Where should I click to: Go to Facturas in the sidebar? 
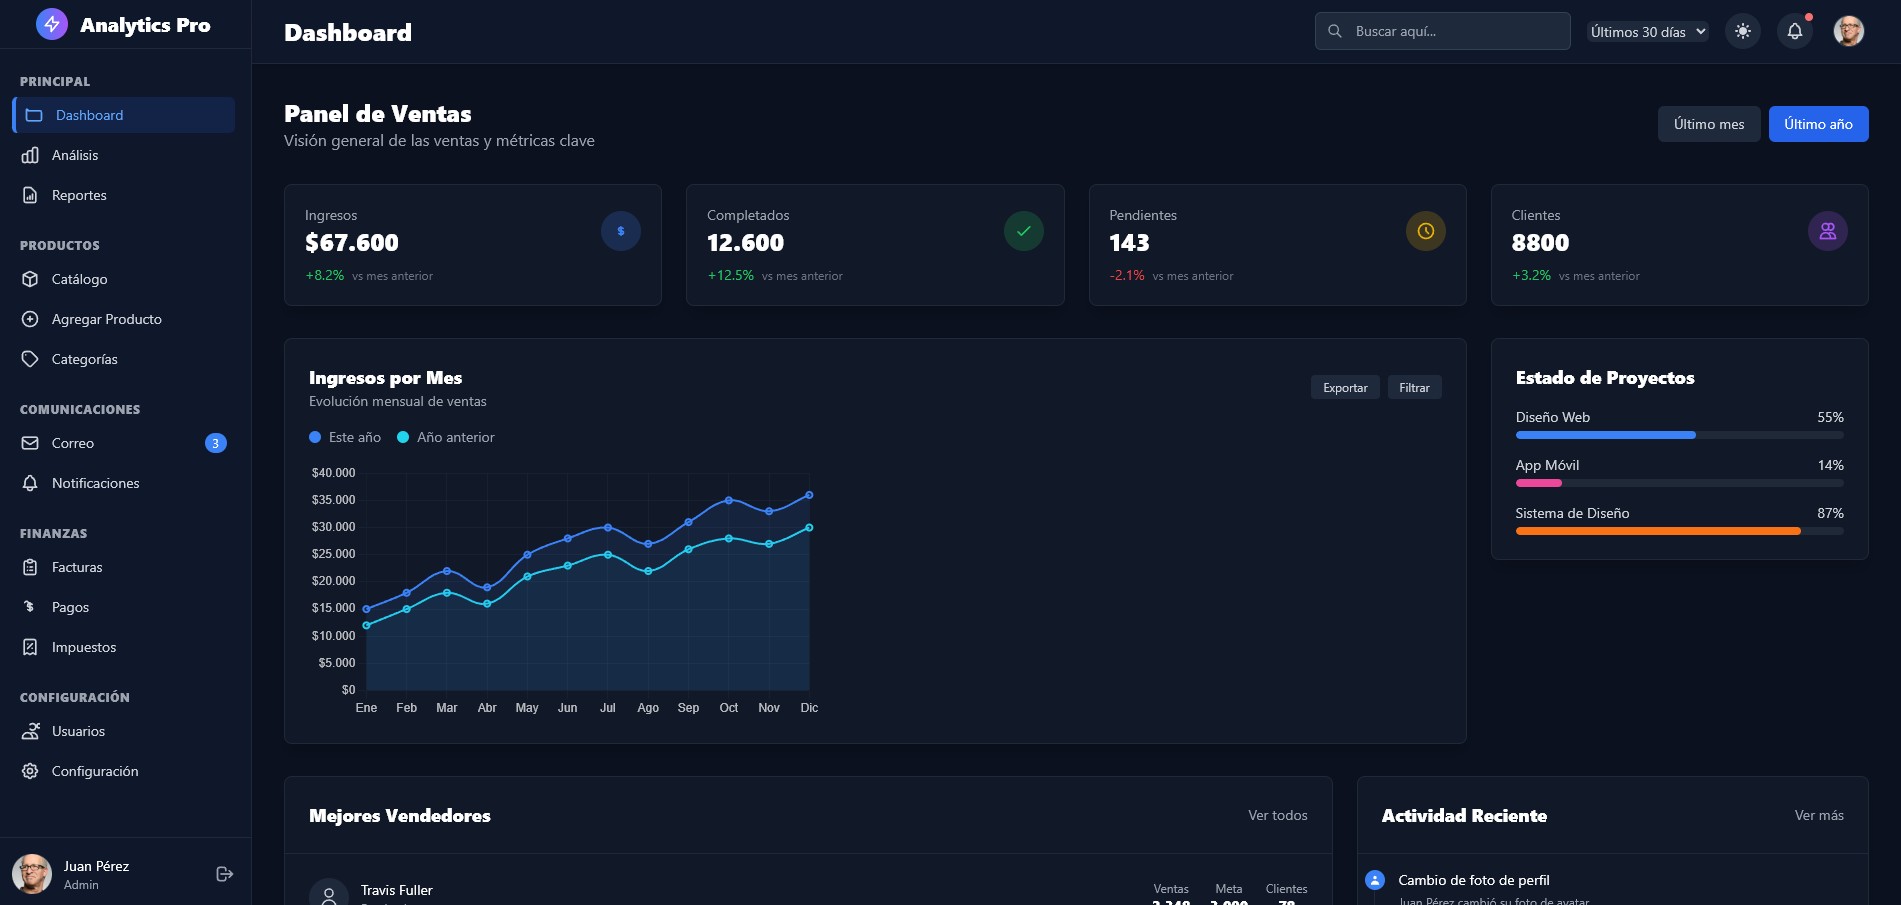(x=77, y=567)
